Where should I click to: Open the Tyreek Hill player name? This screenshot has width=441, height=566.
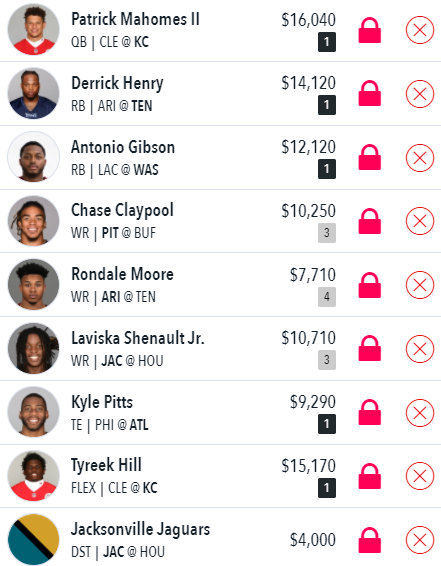(x=106, y=465)
